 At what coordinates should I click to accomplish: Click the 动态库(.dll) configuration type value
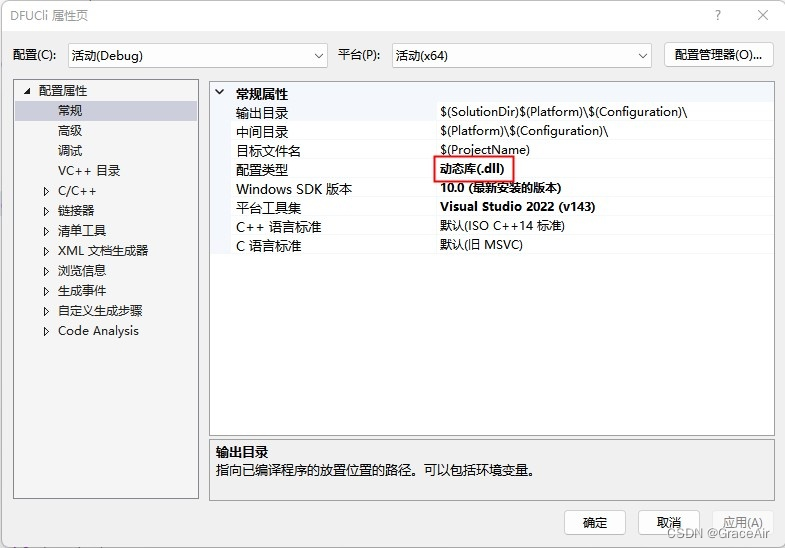[472, 169]
